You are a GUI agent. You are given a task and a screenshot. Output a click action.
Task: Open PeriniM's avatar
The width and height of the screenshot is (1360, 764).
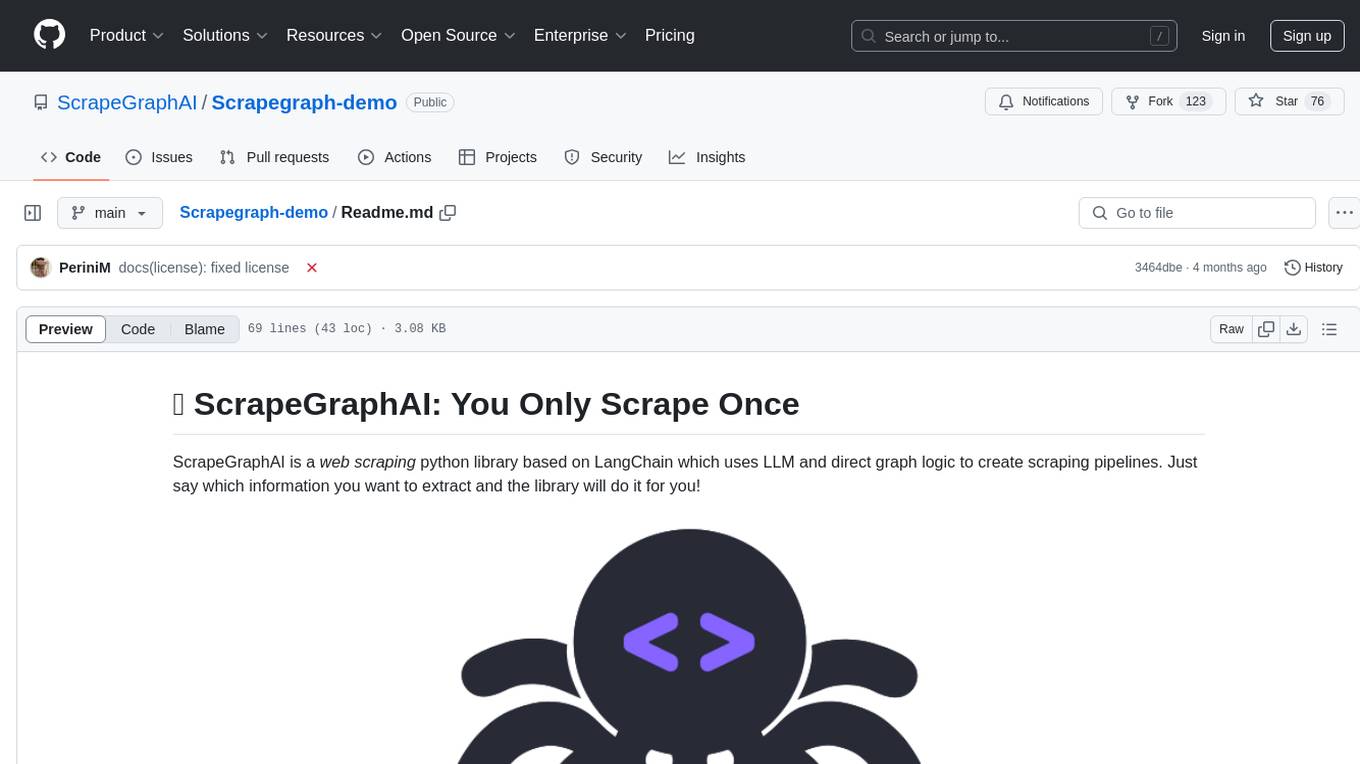[x=41, y=267]
